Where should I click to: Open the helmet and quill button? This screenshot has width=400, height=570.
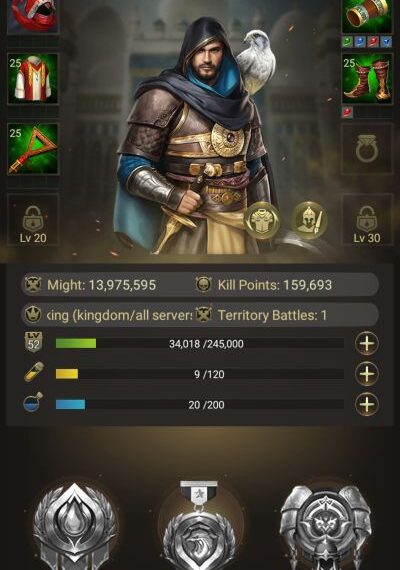click(309, 220)
